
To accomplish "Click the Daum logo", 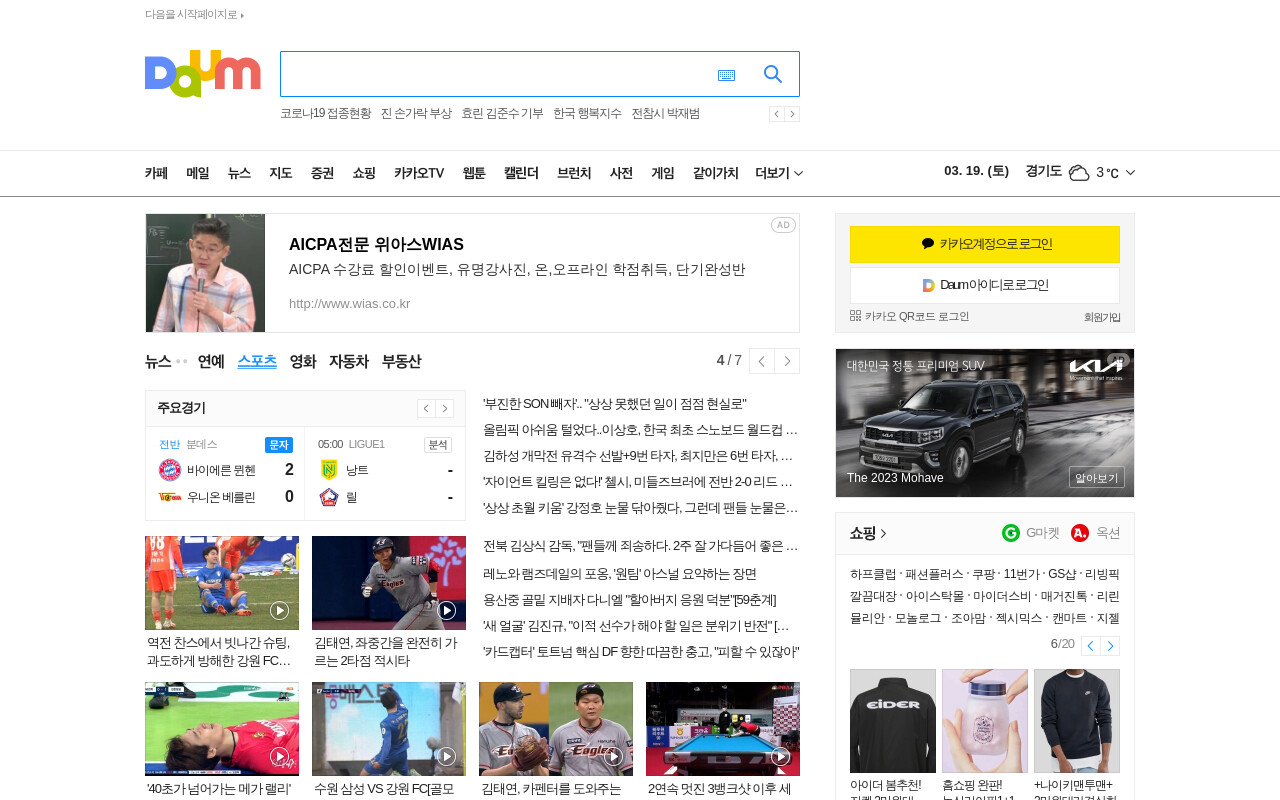I will 203,74.
